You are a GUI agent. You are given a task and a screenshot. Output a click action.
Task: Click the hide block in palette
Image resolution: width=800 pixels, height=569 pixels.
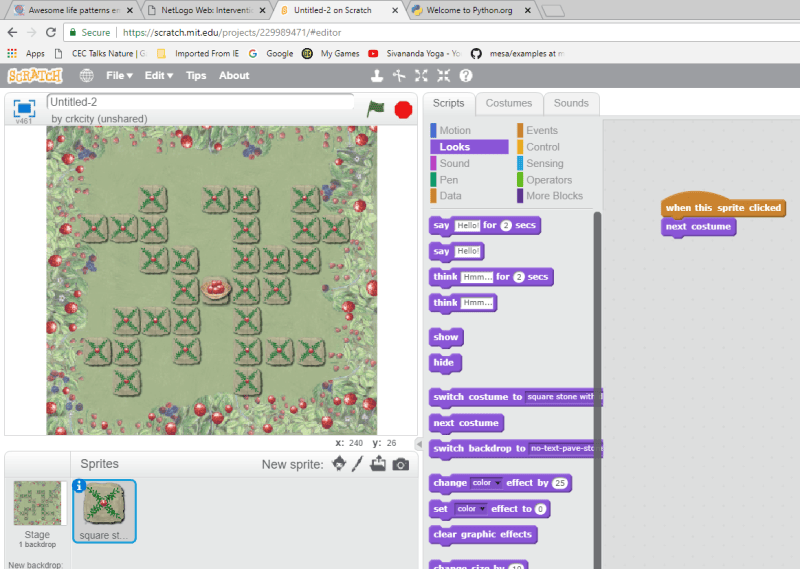pyautogui.click(x=445, y=363)
